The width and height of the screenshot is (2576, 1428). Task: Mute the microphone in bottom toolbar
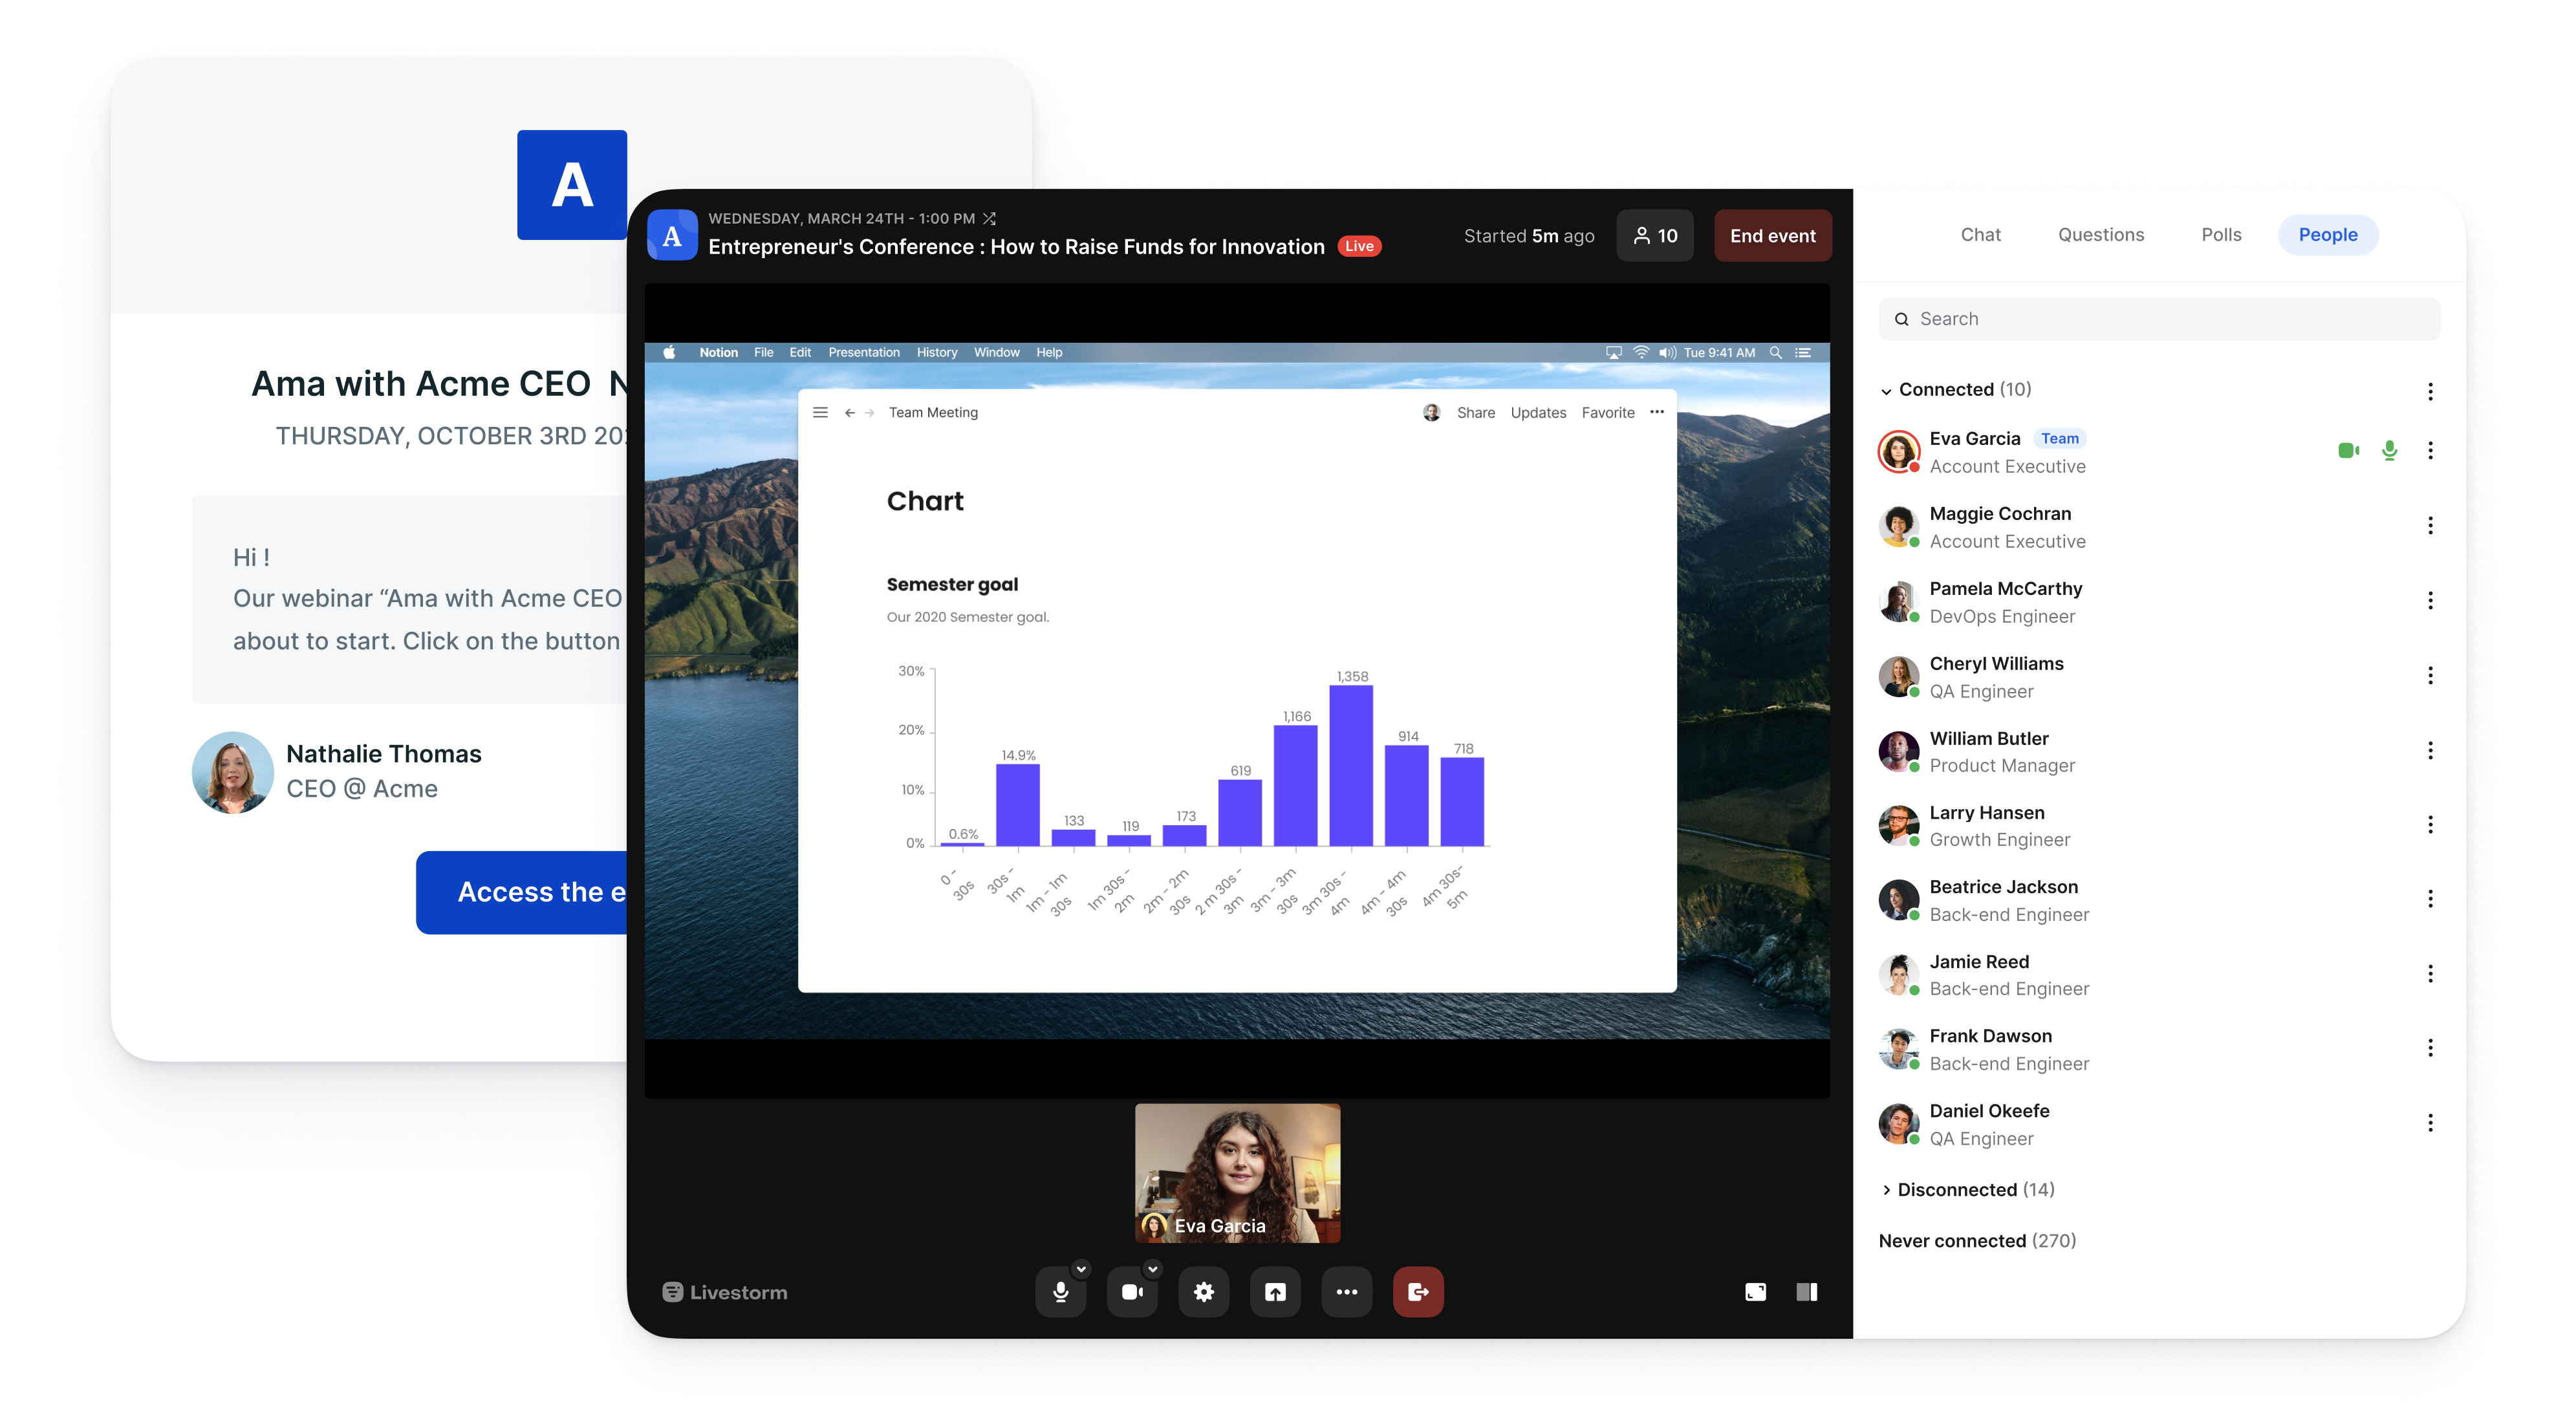[x=1060, y=1292]
